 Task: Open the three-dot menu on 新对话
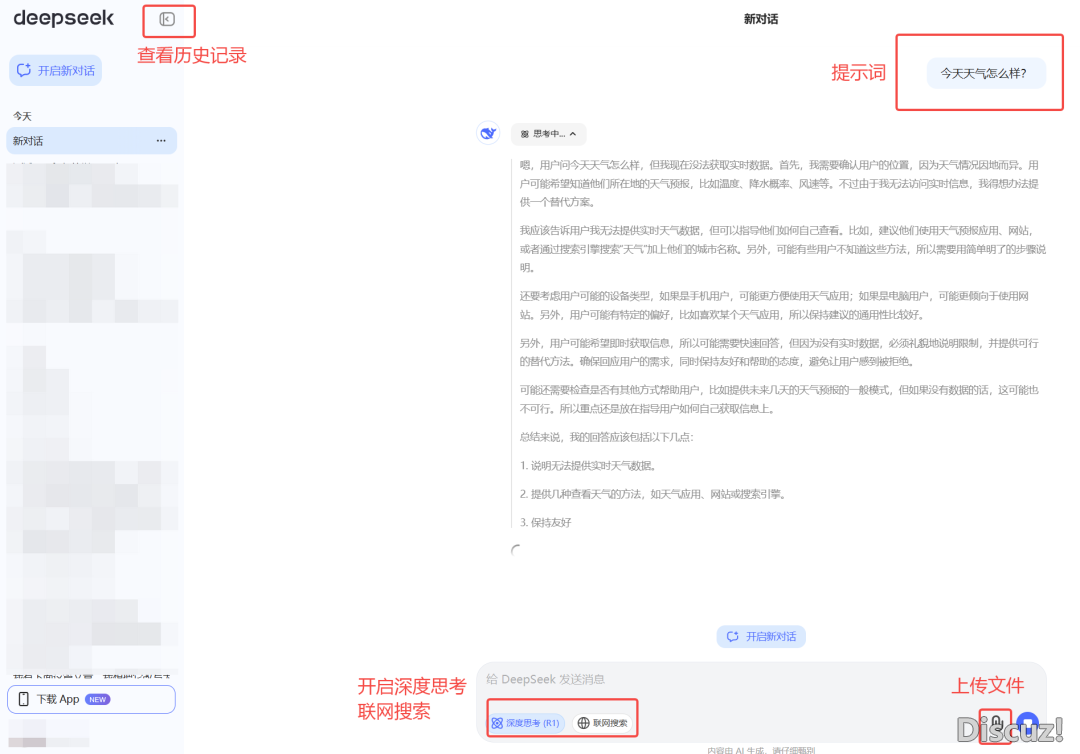tap(161, 140)
